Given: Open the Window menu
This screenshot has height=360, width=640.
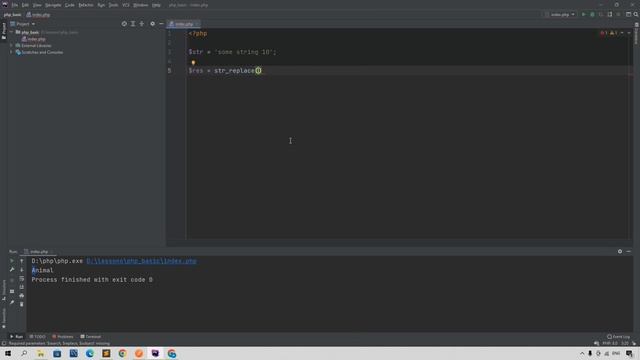Looking at the screenshot, I should (x=141, y=5).
